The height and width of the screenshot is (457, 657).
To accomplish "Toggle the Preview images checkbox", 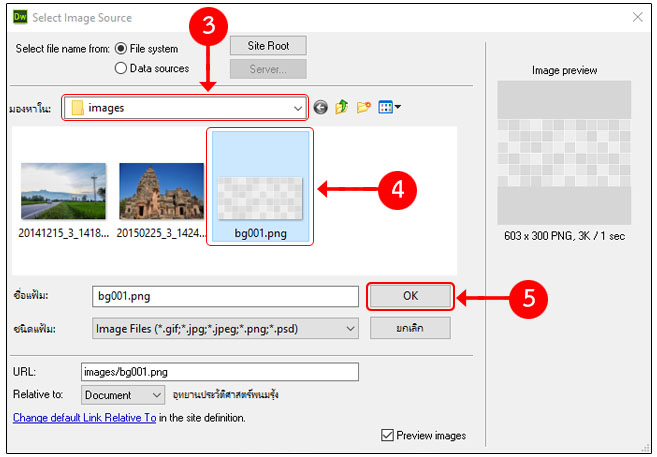I will [x=388, y=435].
